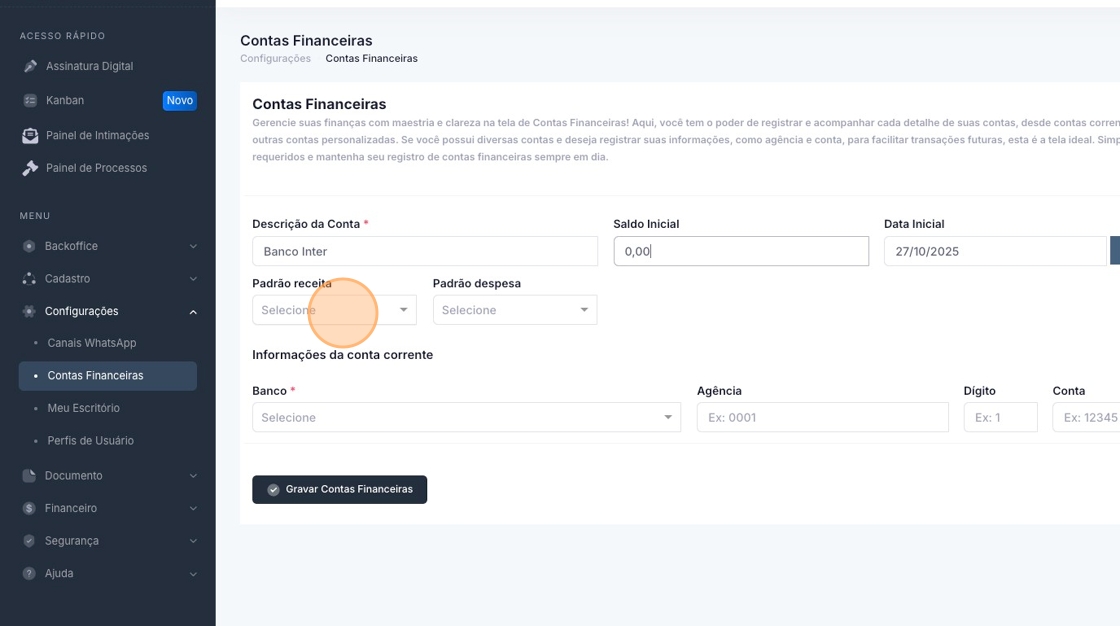
Task: Click the Assinatura Digital pen icon
Action: click(30, 66)
